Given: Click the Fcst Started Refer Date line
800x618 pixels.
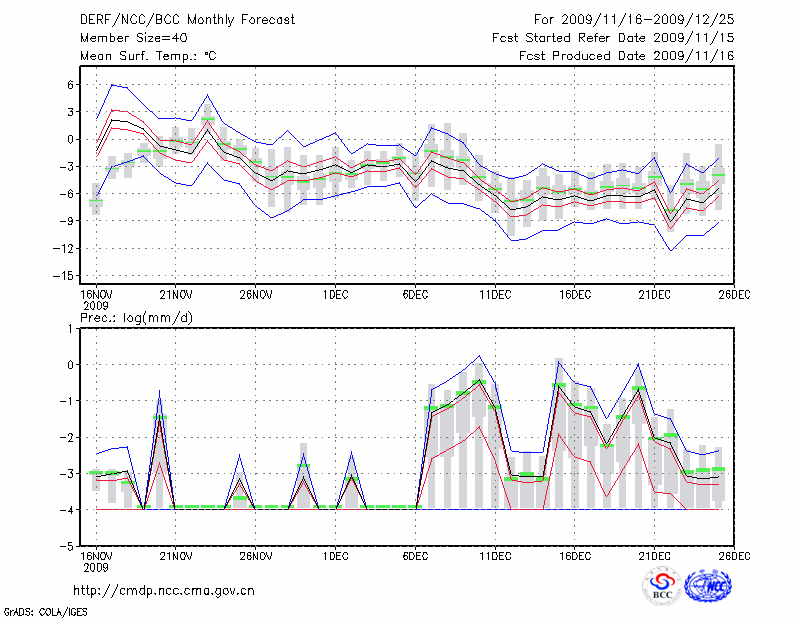Looking at the screenshot, I should [613, 37].
